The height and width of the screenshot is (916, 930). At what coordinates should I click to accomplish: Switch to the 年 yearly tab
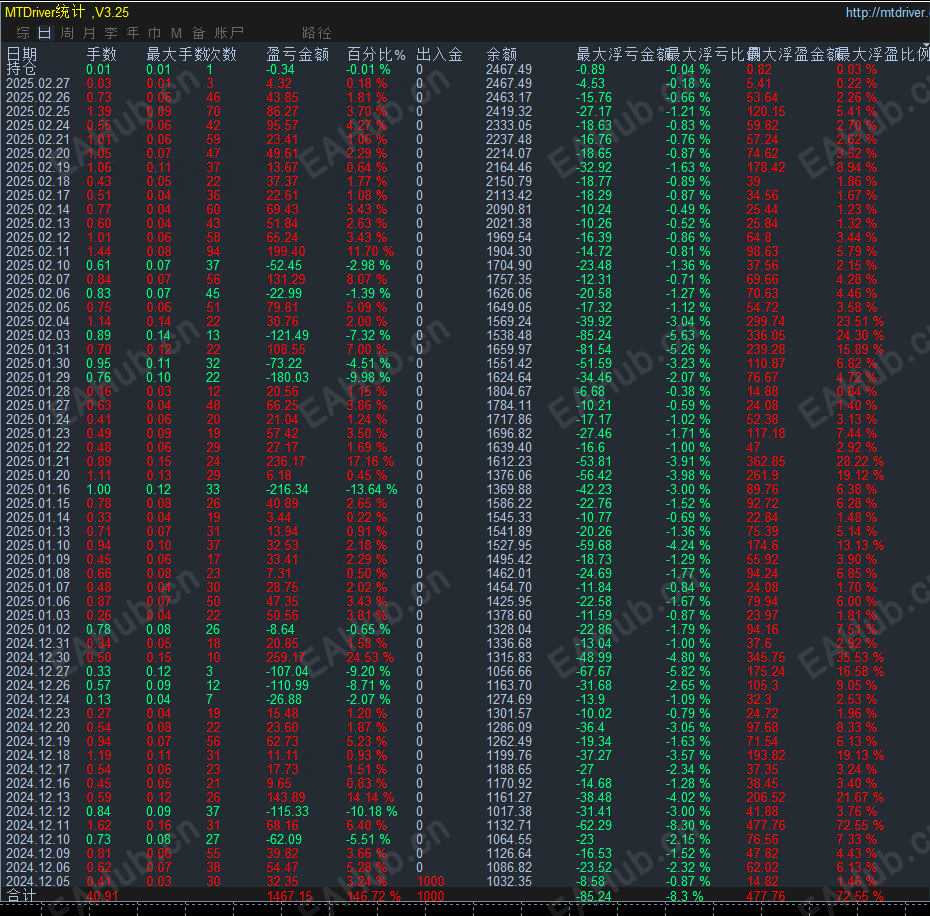(132, 33)
